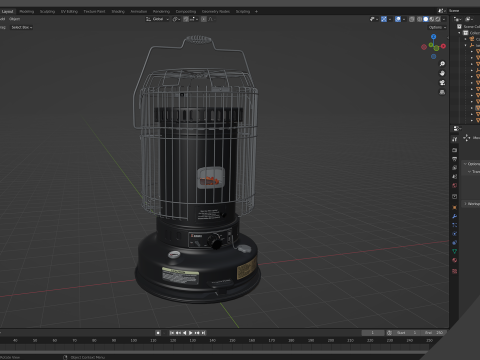Click the Scene name field
Screen dimensions: 480x360
click(x=464, y=11)
